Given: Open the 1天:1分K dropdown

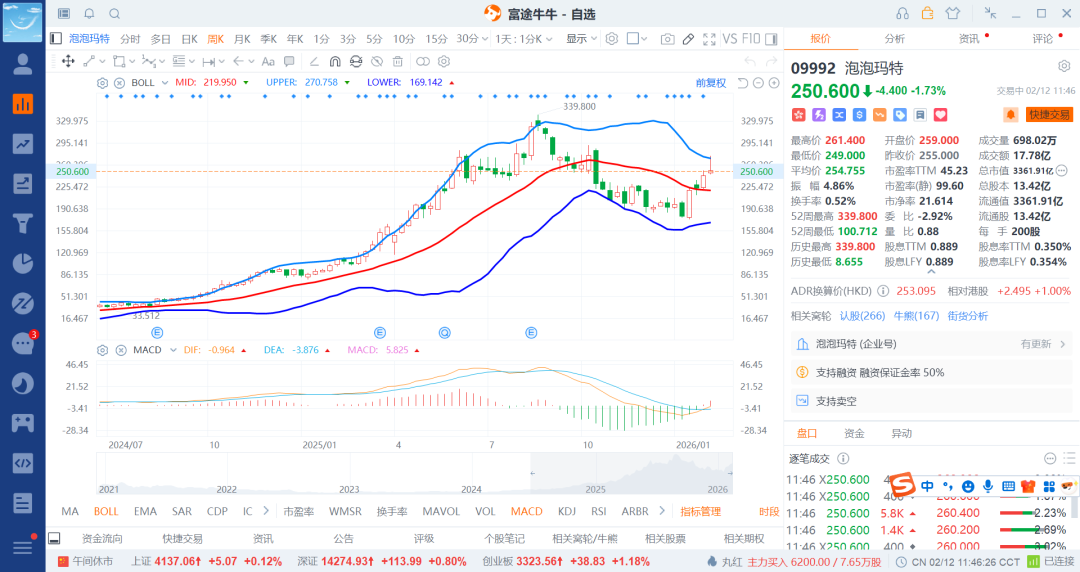Looking at the screenshot, I should [523, 39].
